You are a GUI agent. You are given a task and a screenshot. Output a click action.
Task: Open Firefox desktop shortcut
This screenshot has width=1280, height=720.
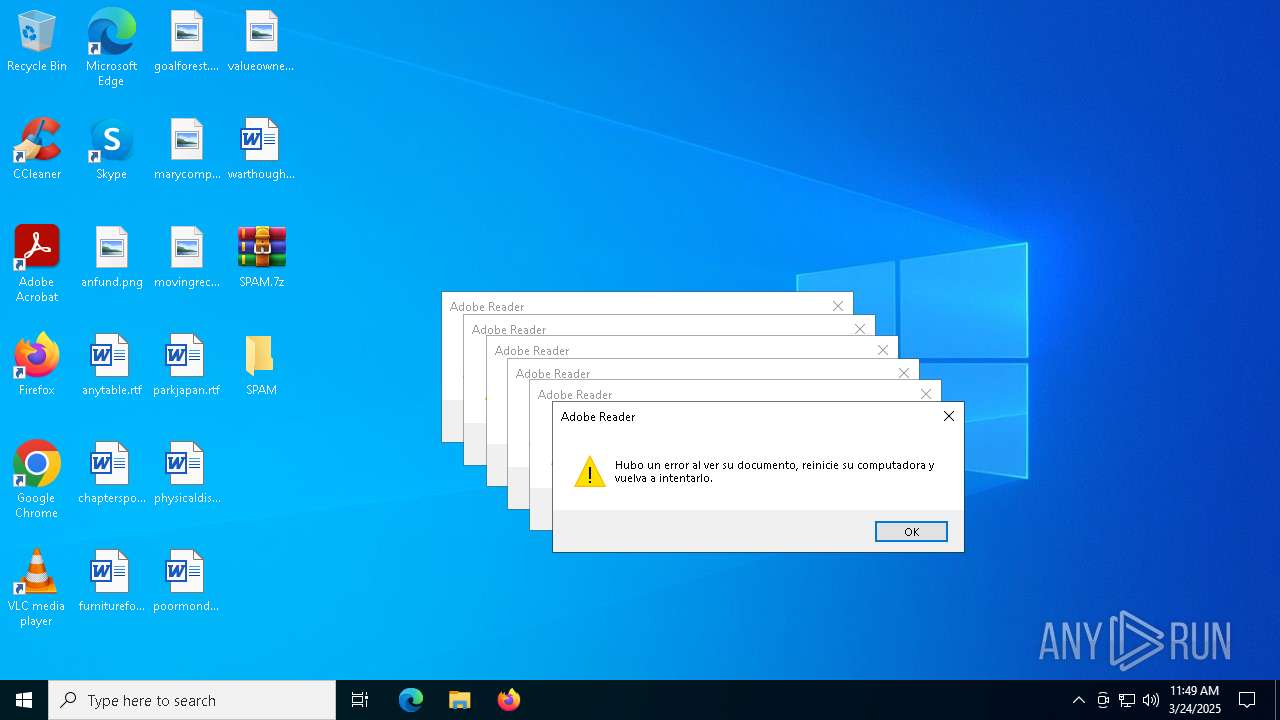37,366
